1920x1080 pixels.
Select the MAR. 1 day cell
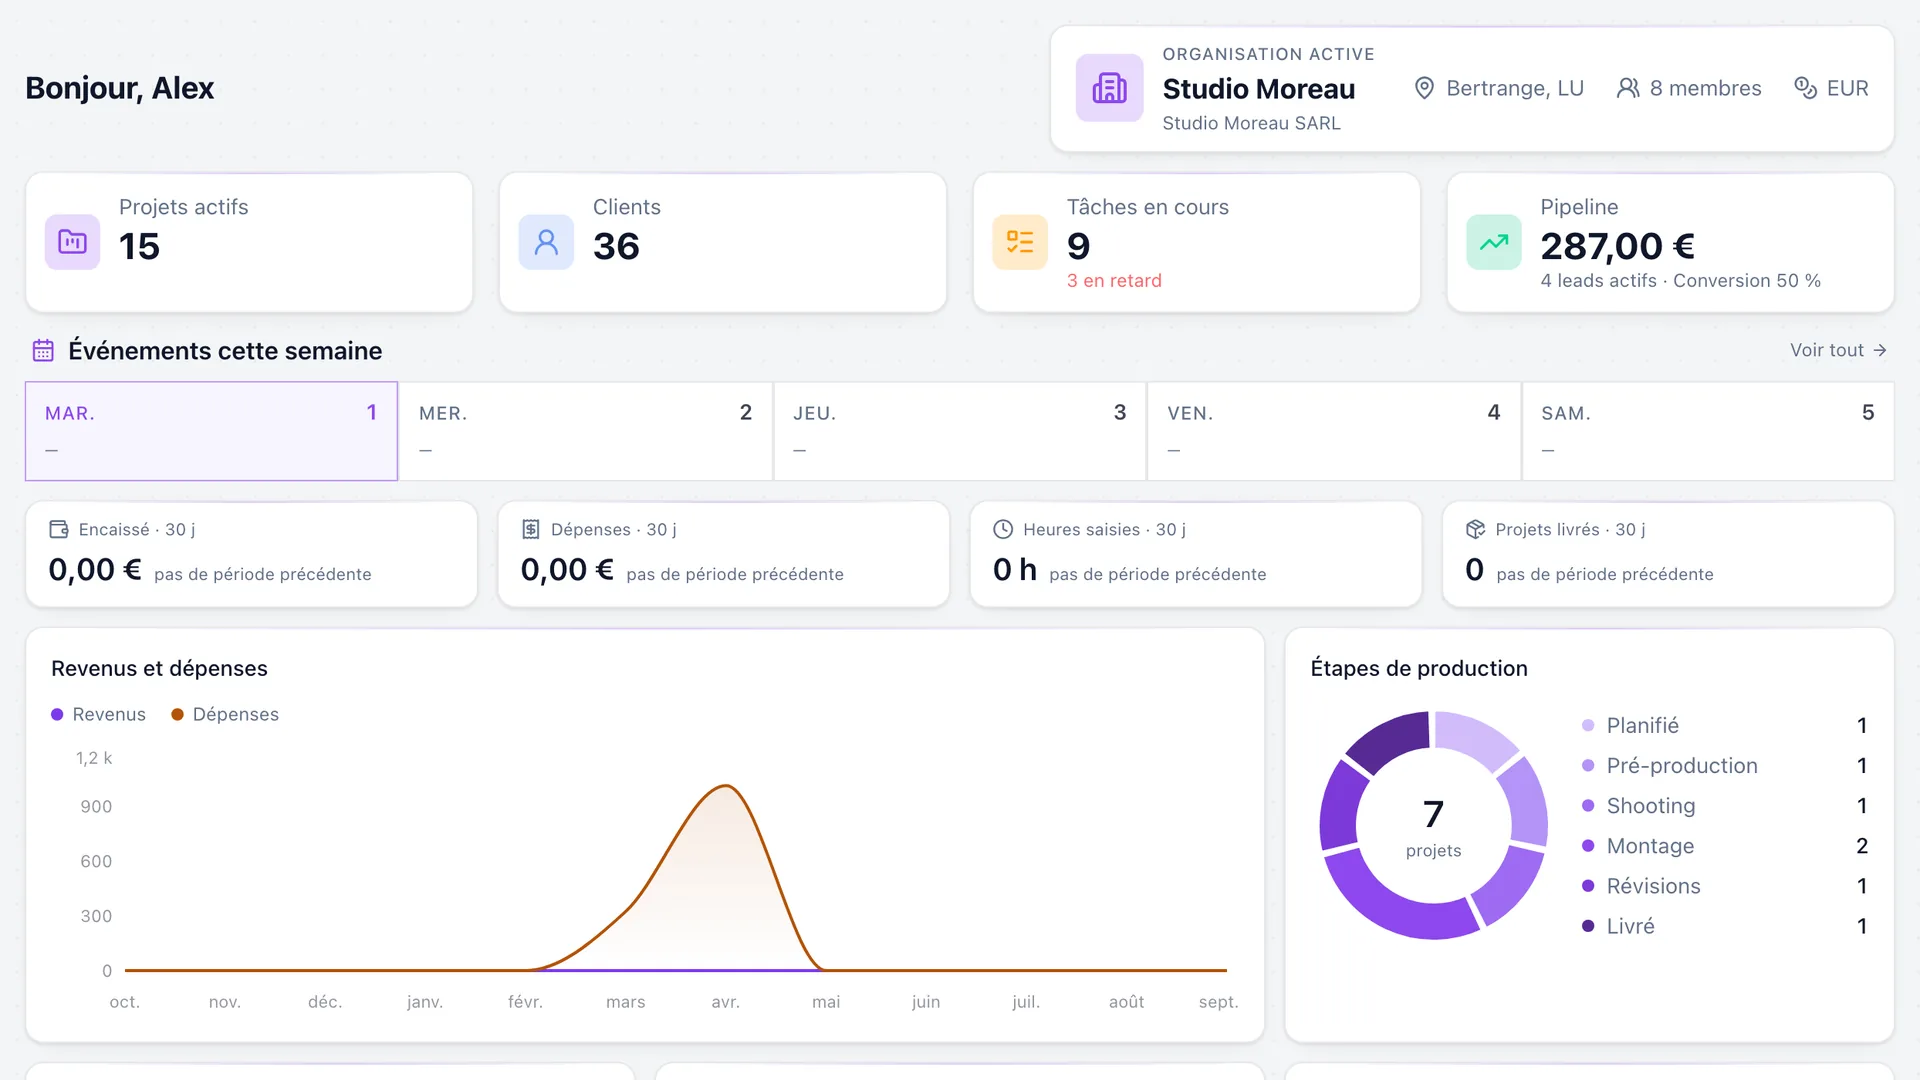[211, 431]
